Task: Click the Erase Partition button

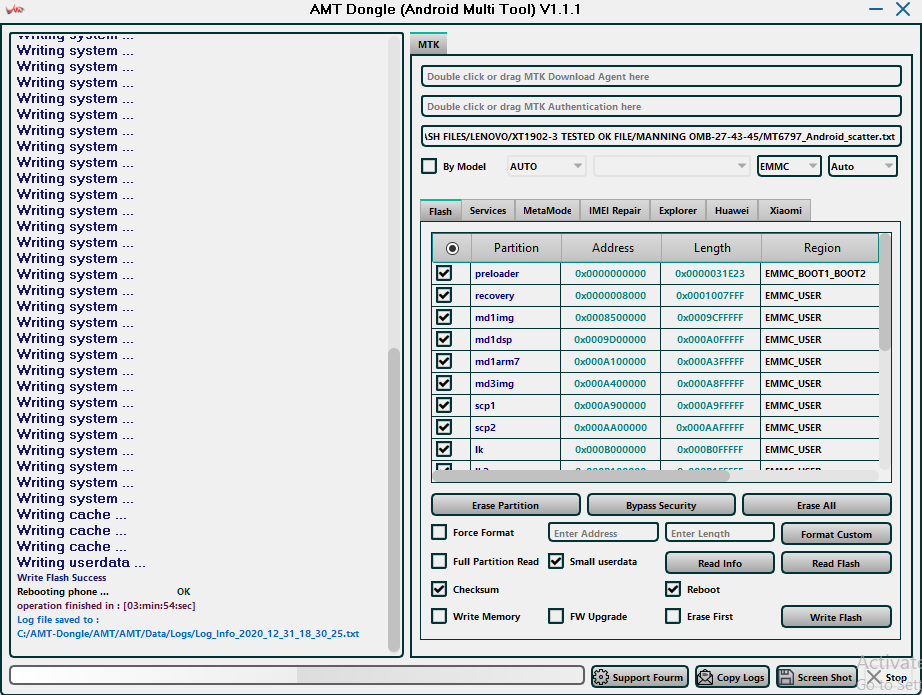Action: pos(506,505)
